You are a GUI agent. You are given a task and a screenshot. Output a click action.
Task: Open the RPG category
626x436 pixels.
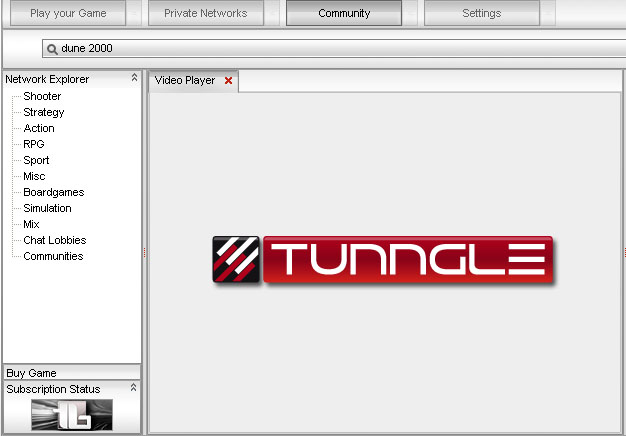click(x=34, y=144)
